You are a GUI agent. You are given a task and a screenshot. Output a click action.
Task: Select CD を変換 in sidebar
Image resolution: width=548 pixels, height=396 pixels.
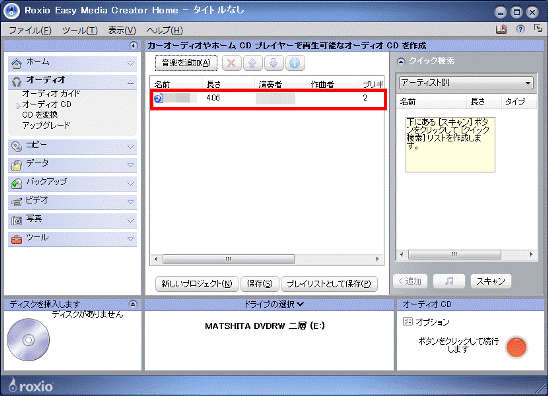(39, 115)
